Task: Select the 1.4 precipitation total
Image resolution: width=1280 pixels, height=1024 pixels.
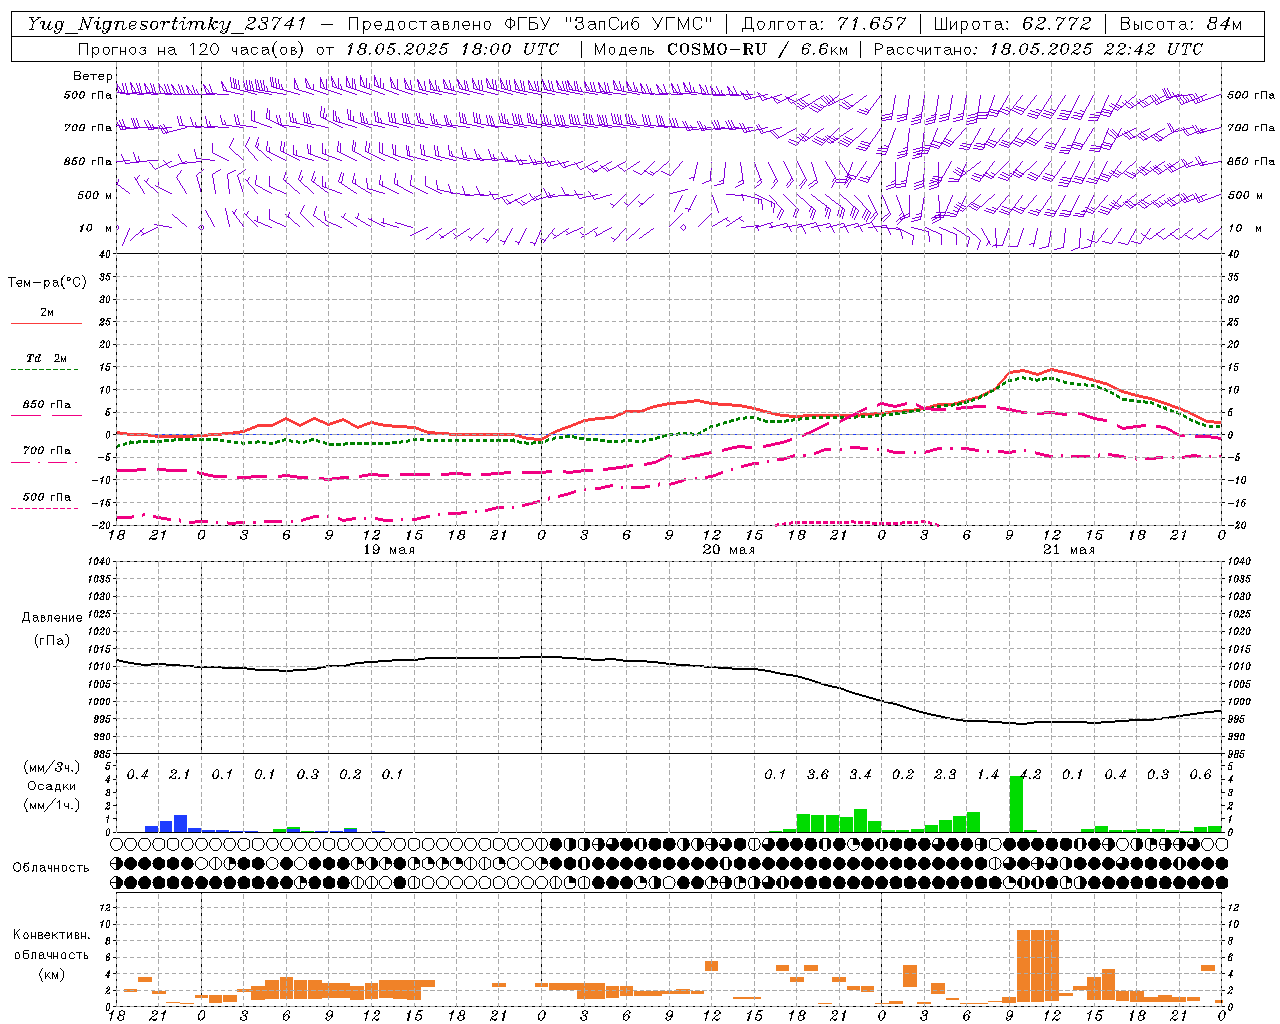Action: (x=988, y=774)
